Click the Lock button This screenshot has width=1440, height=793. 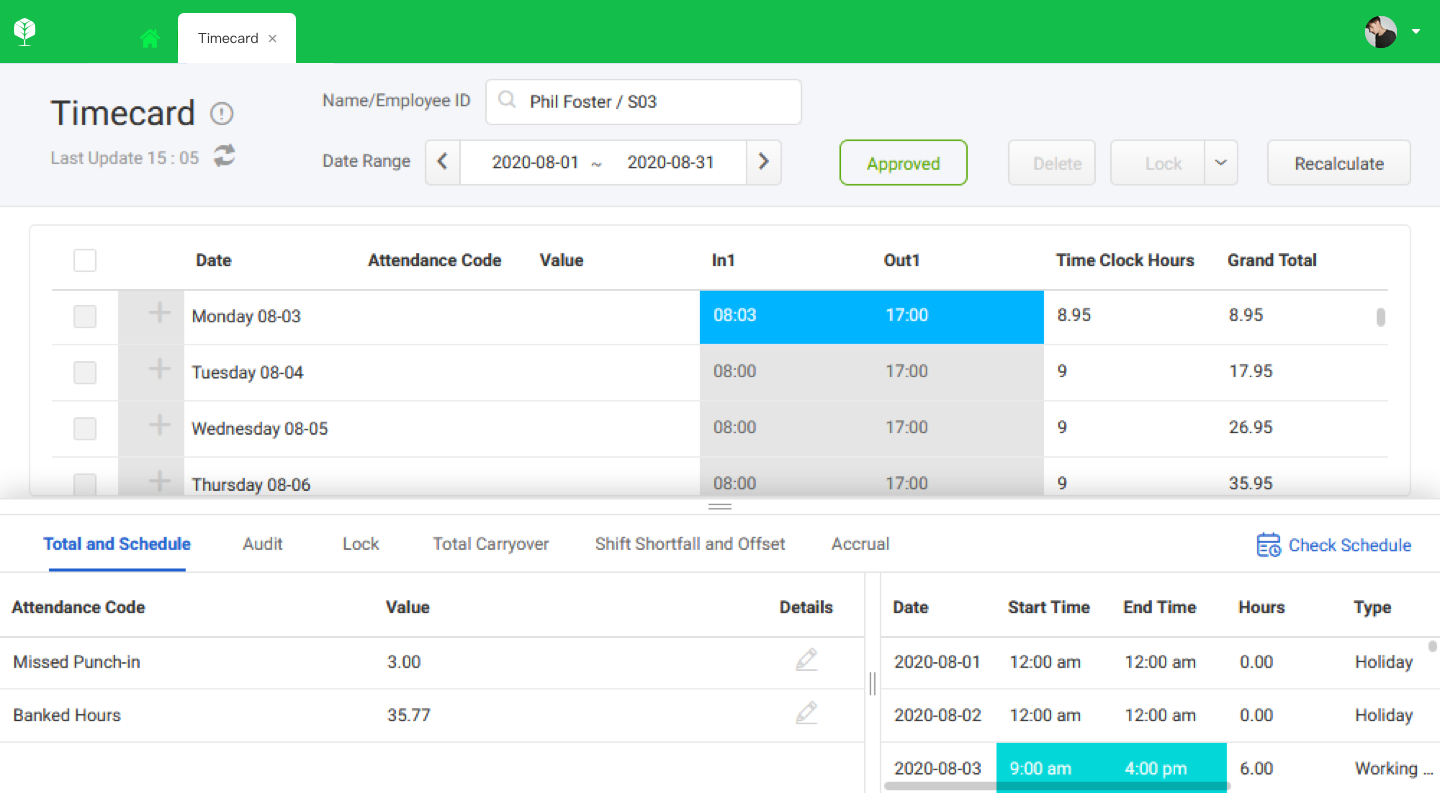pos(1158,163)
